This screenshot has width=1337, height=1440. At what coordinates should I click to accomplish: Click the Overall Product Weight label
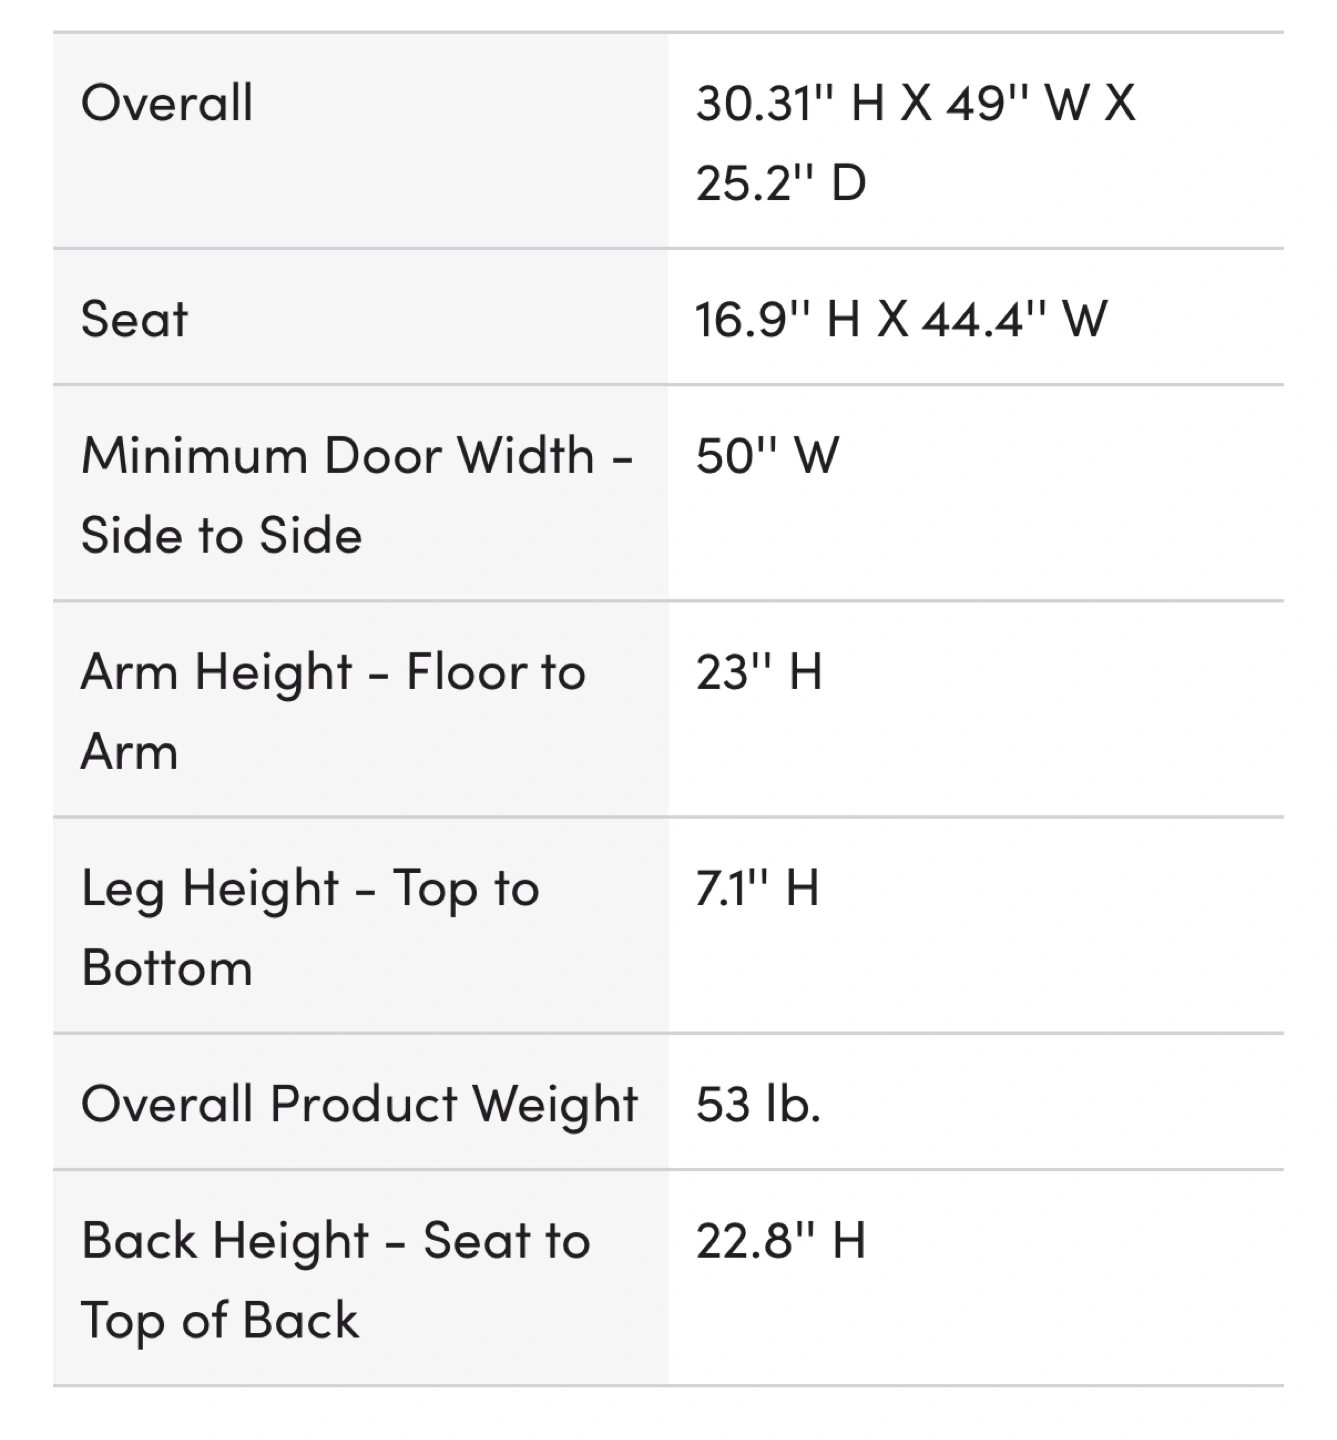point(359,1105)
